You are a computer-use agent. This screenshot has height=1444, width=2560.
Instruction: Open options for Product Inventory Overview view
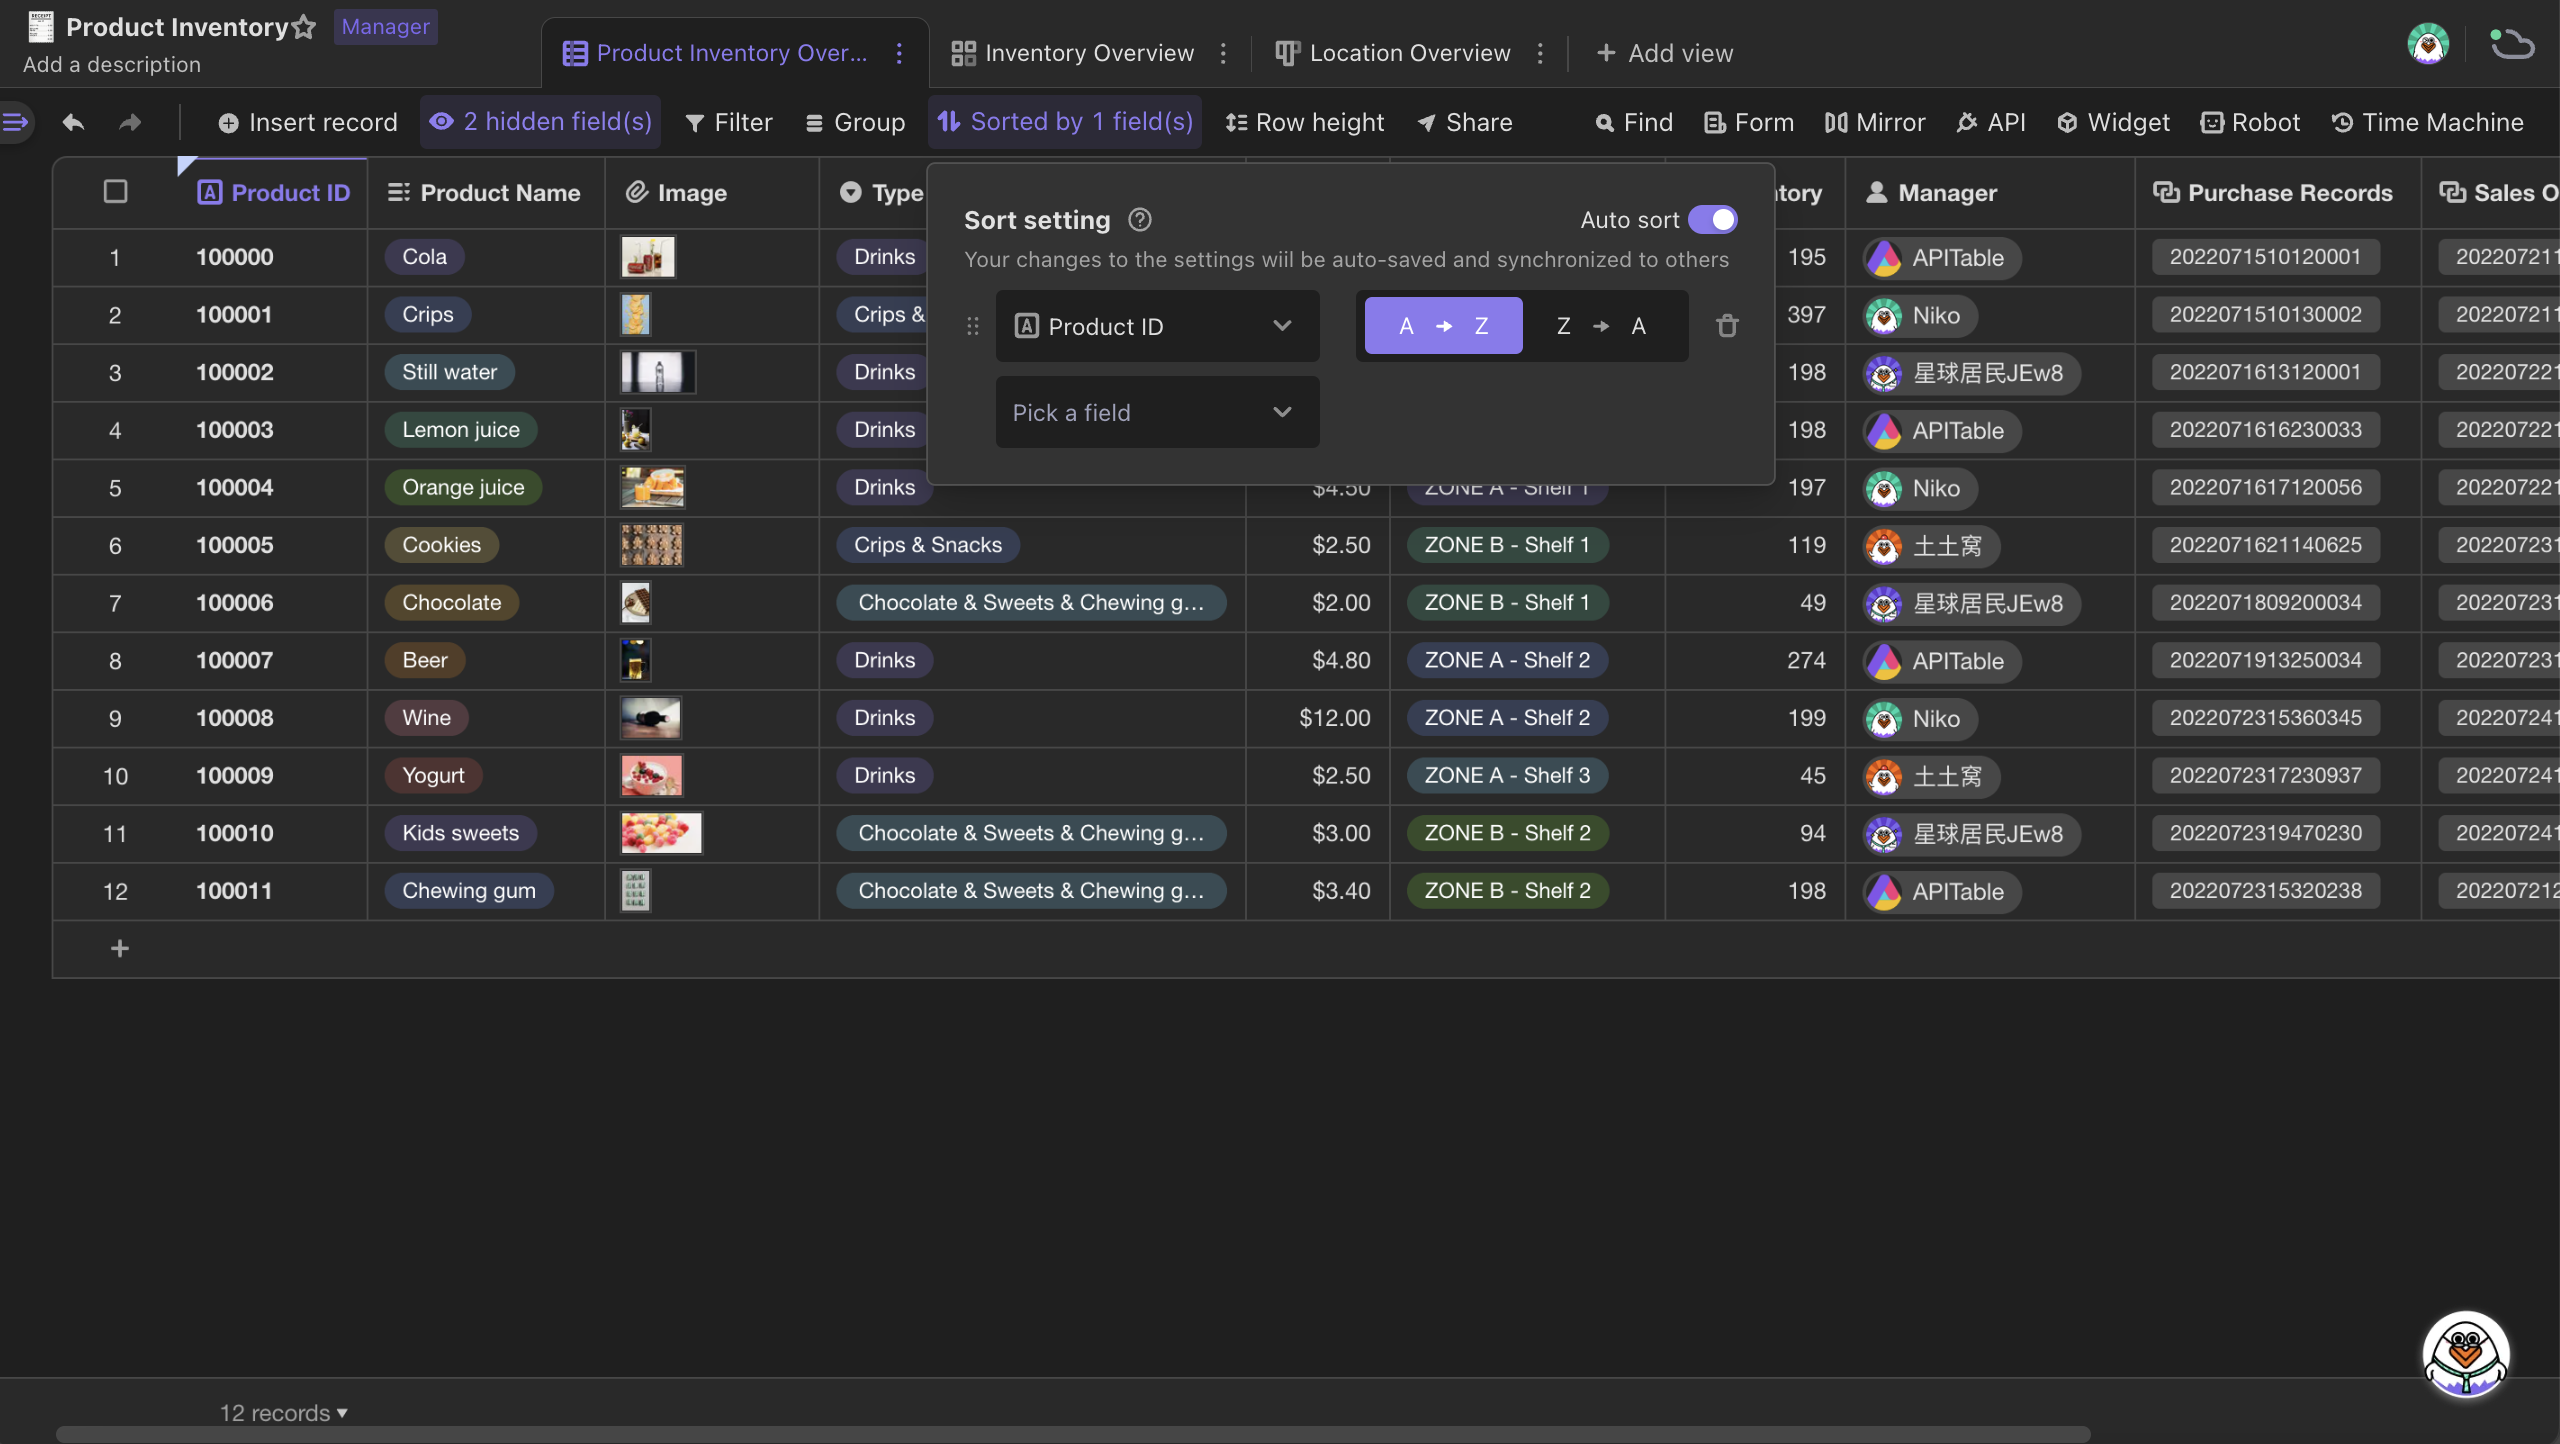(899, 53)
